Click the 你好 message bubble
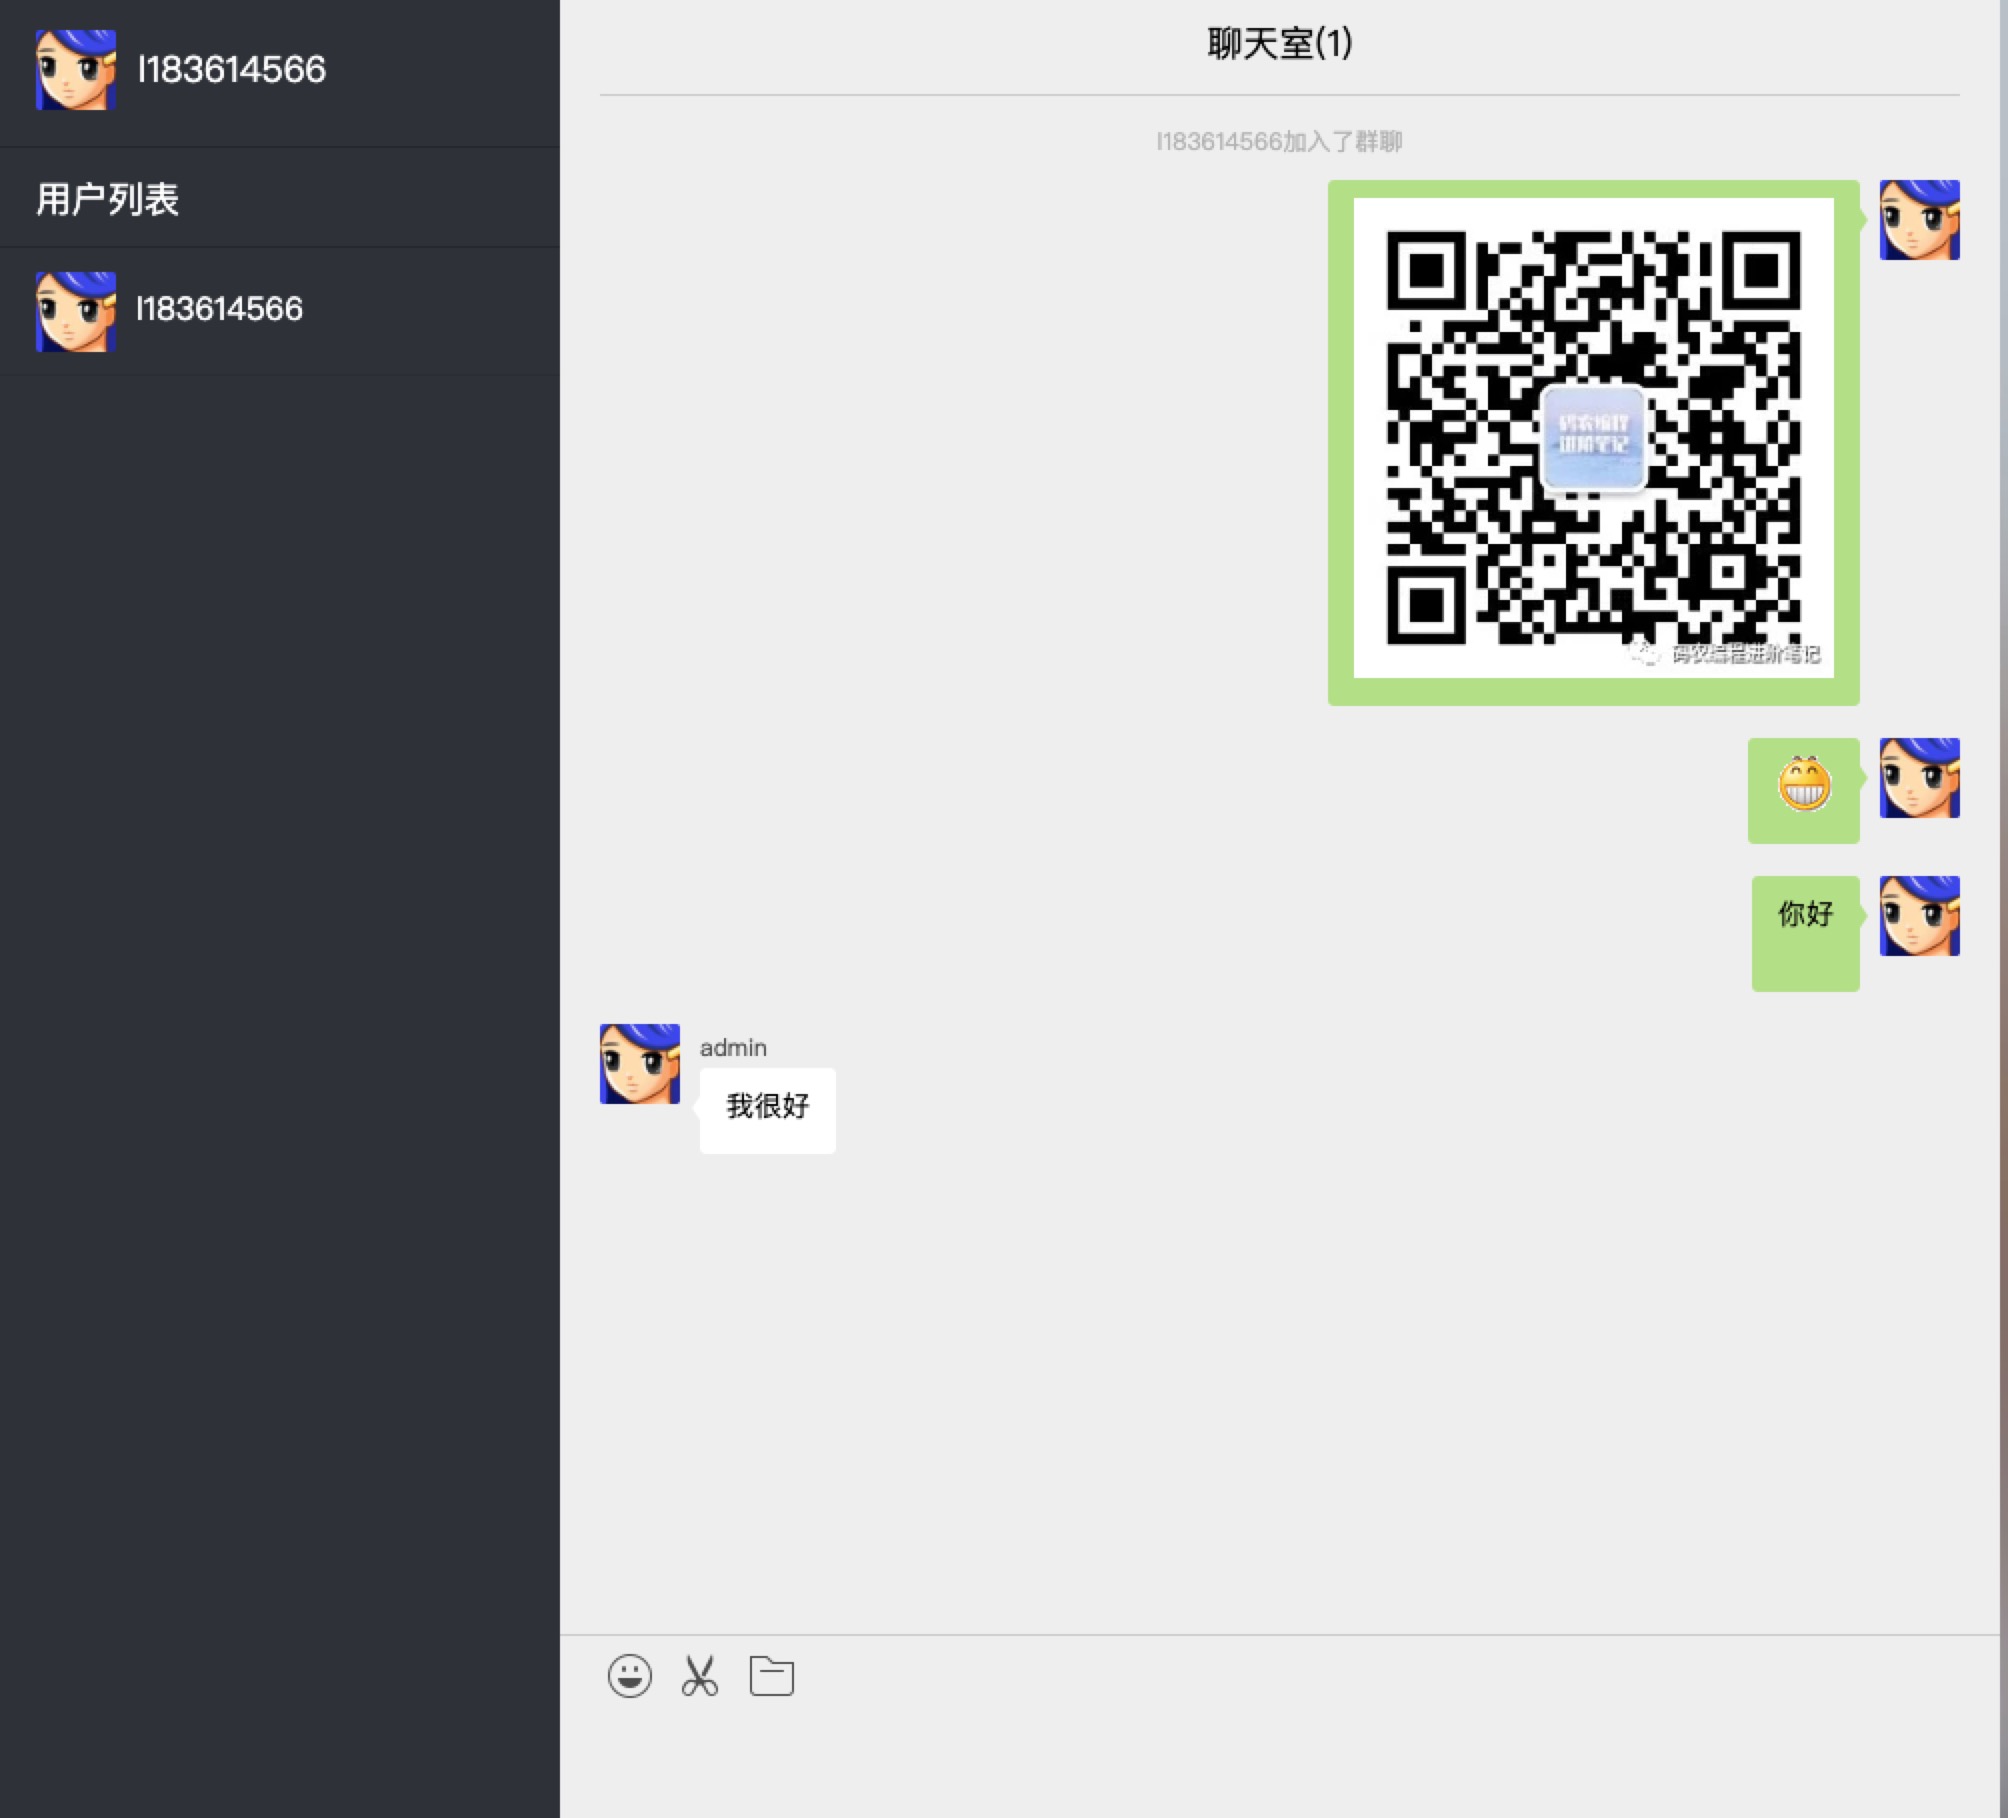 [1806, 933]
